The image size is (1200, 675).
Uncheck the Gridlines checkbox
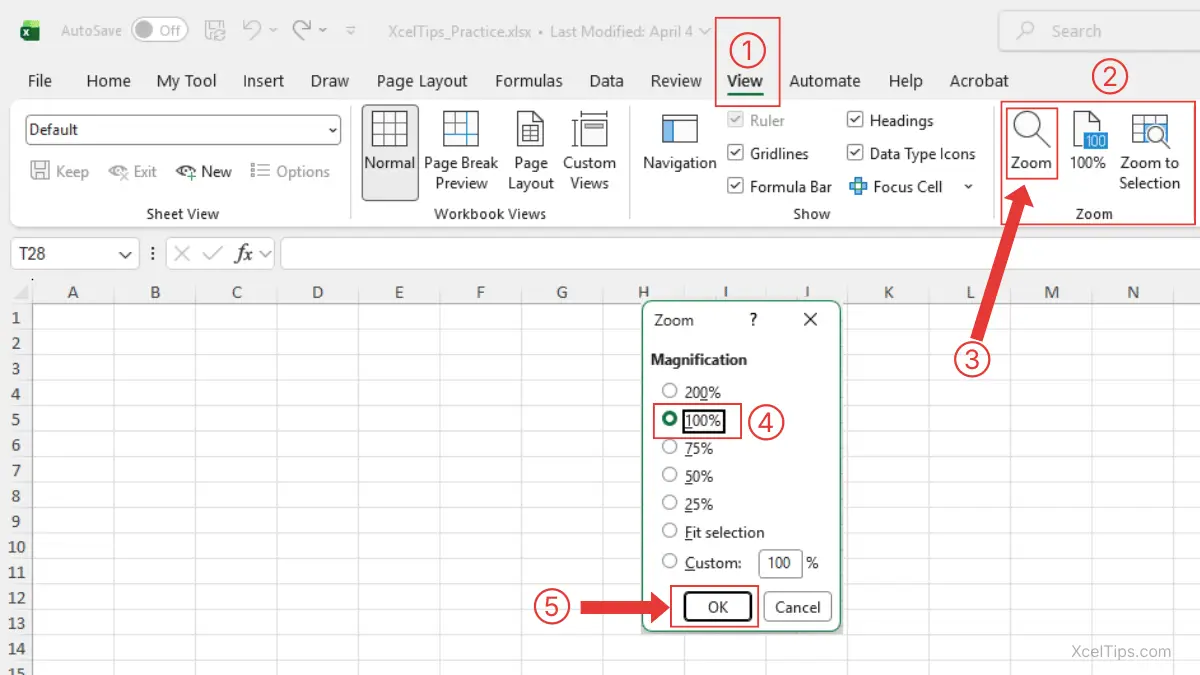pos(735,154)
